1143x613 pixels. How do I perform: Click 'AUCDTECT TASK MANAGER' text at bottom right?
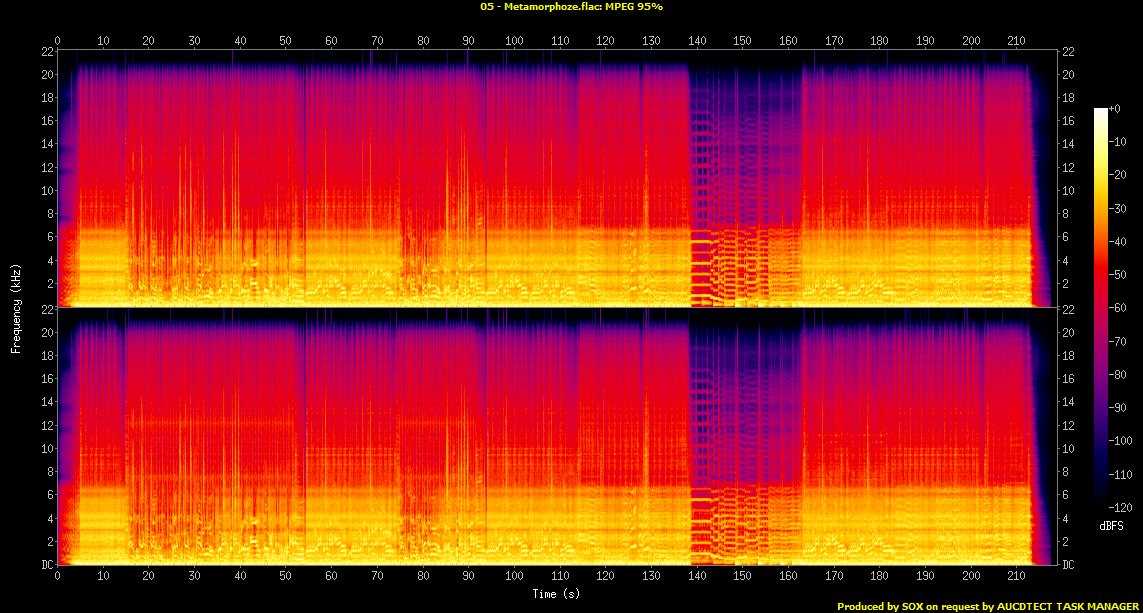pos(1068,606)
